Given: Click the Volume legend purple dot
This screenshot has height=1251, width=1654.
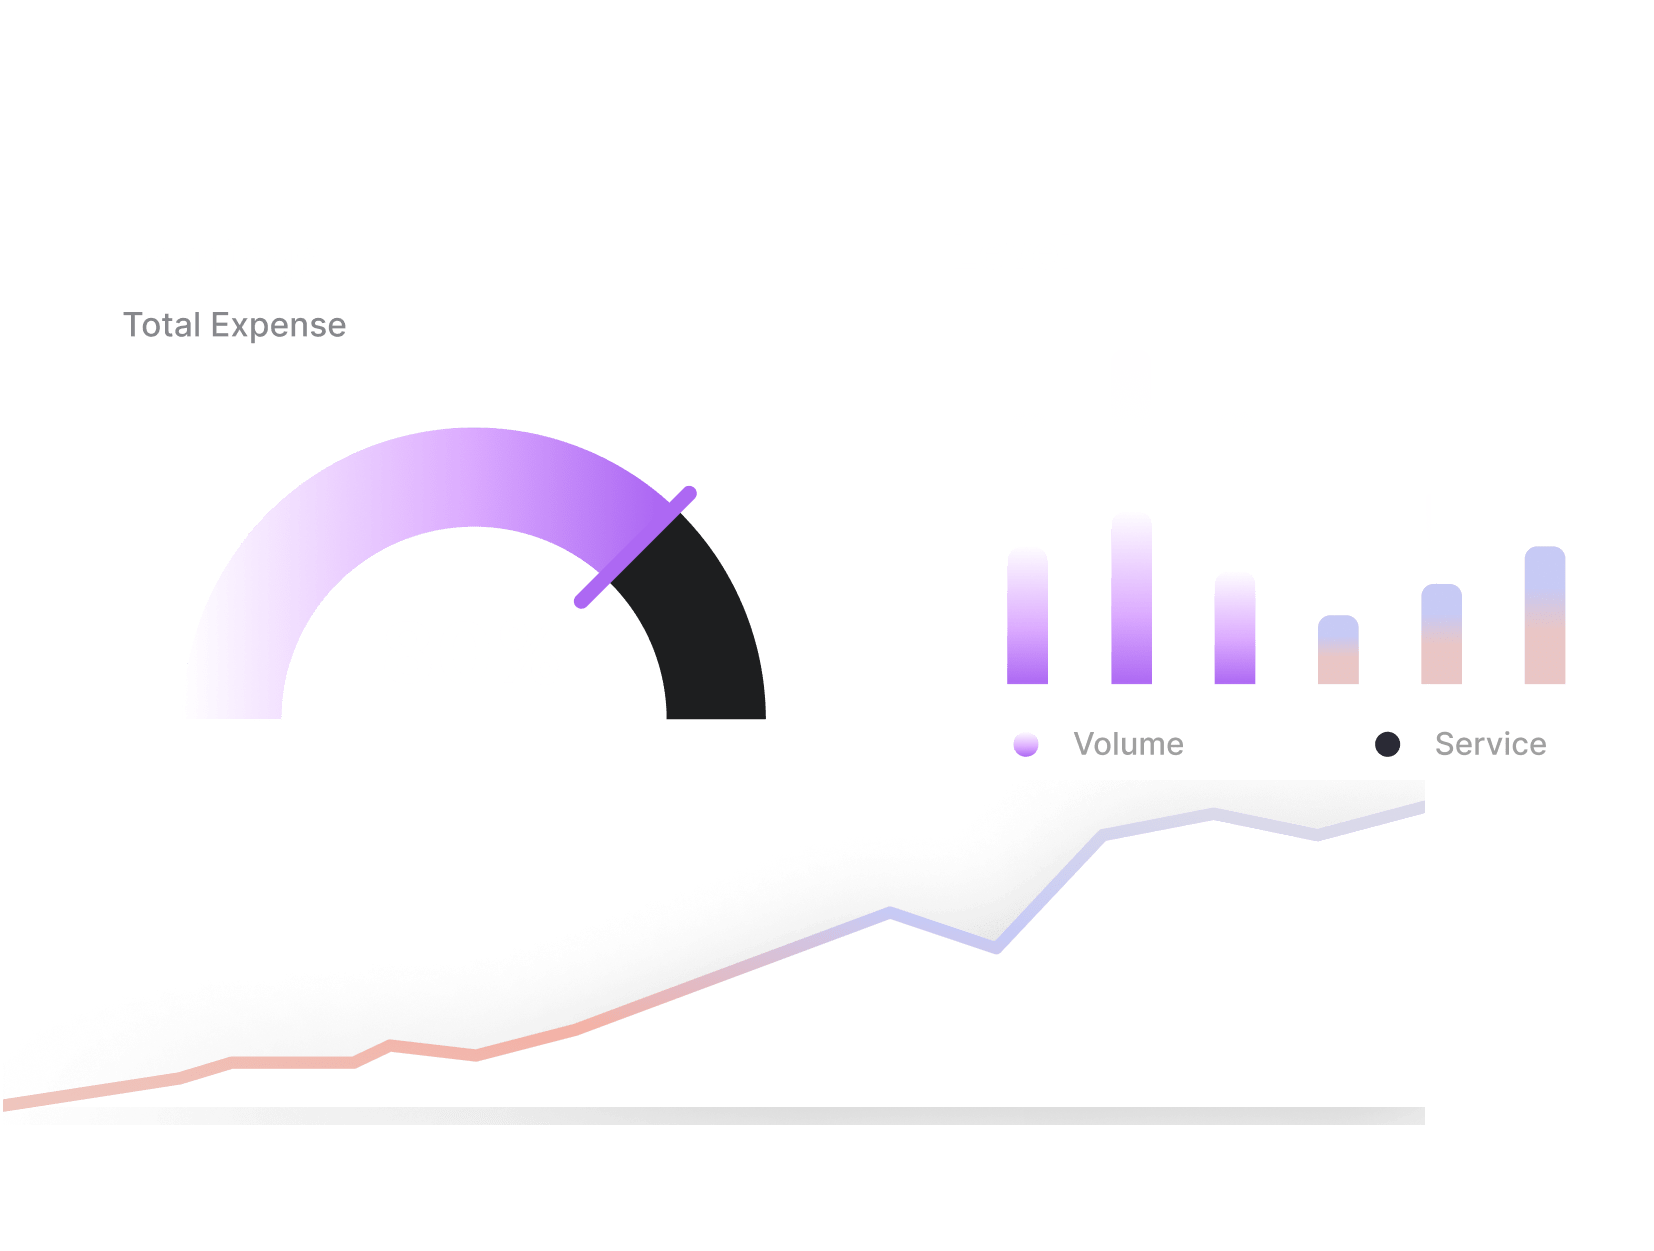Looking at the screenshot, I should click(x=1026, y=744).
